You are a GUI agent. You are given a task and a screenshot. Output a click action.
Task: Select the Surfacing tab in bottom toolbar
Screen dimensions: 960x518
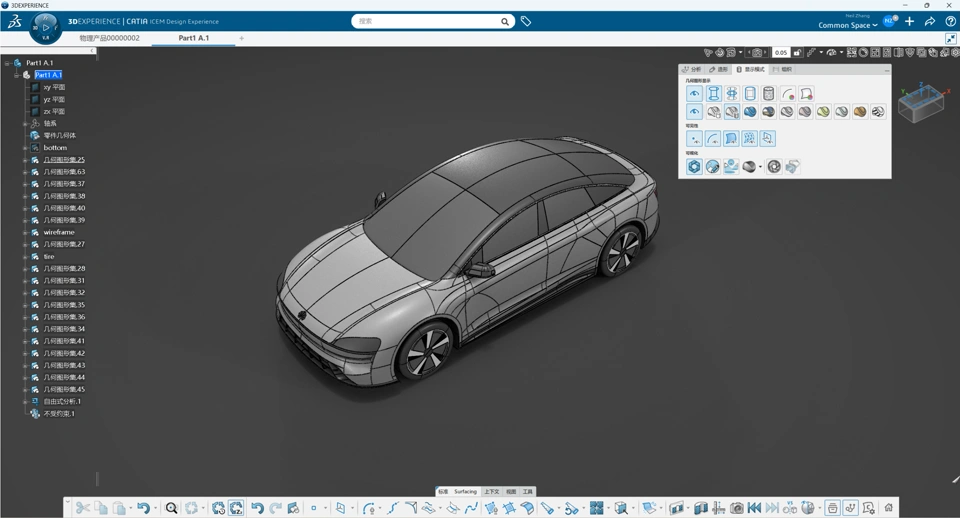tap(465, 492)
